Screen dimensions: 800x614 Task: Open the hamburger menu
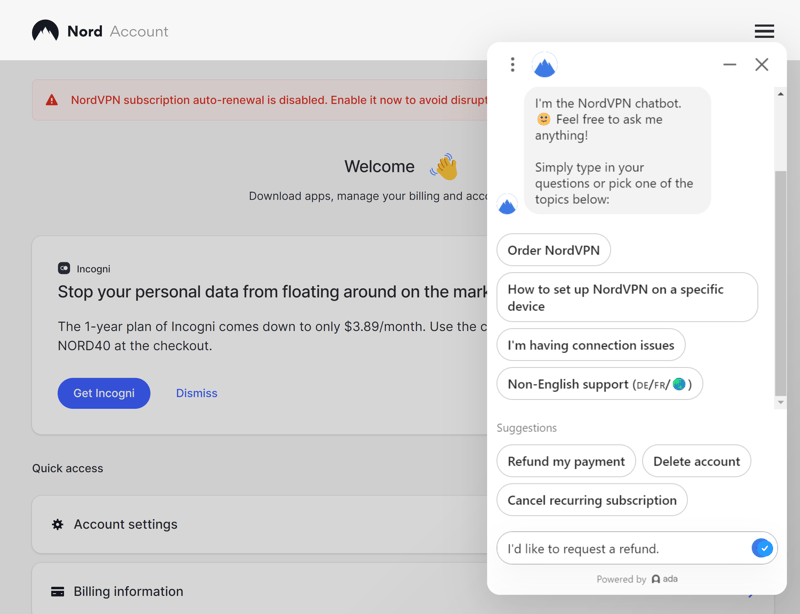764,31
